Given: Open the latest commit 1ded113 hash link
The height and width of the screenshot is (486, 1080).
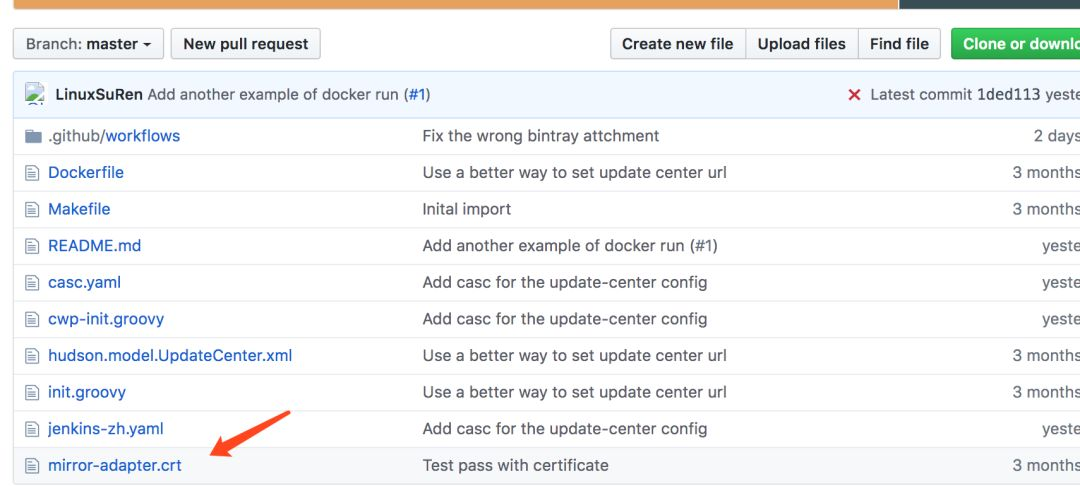Looking at the screenshot, I should (1008, 95).
